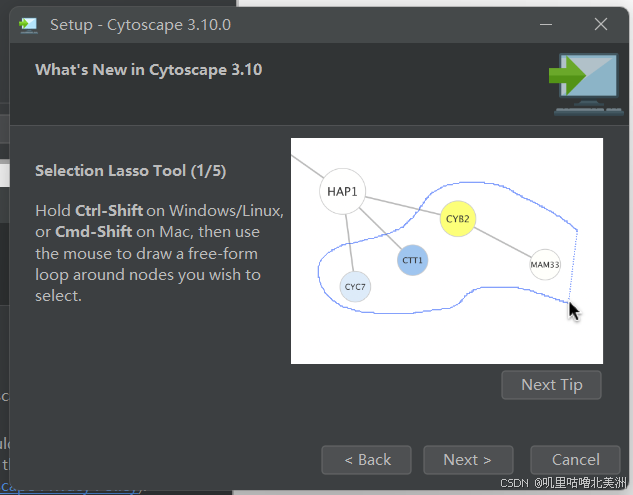The image size is (633, 495).
Task: Click "What's New in Cytoscape 3.10" title
Action: point(149,70)
